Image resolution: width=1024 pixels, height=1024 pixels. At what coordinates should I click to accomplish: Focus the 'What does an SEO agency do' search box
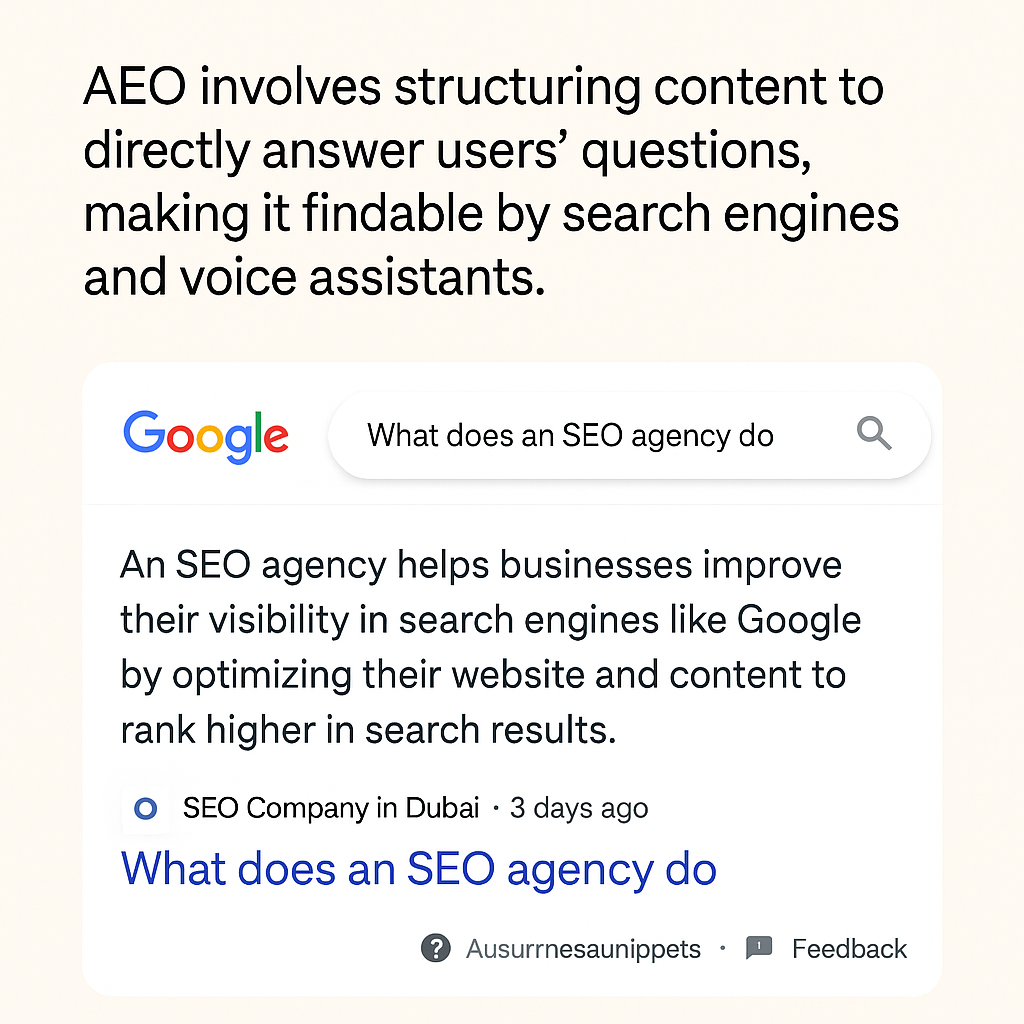[x=630, y=435]
